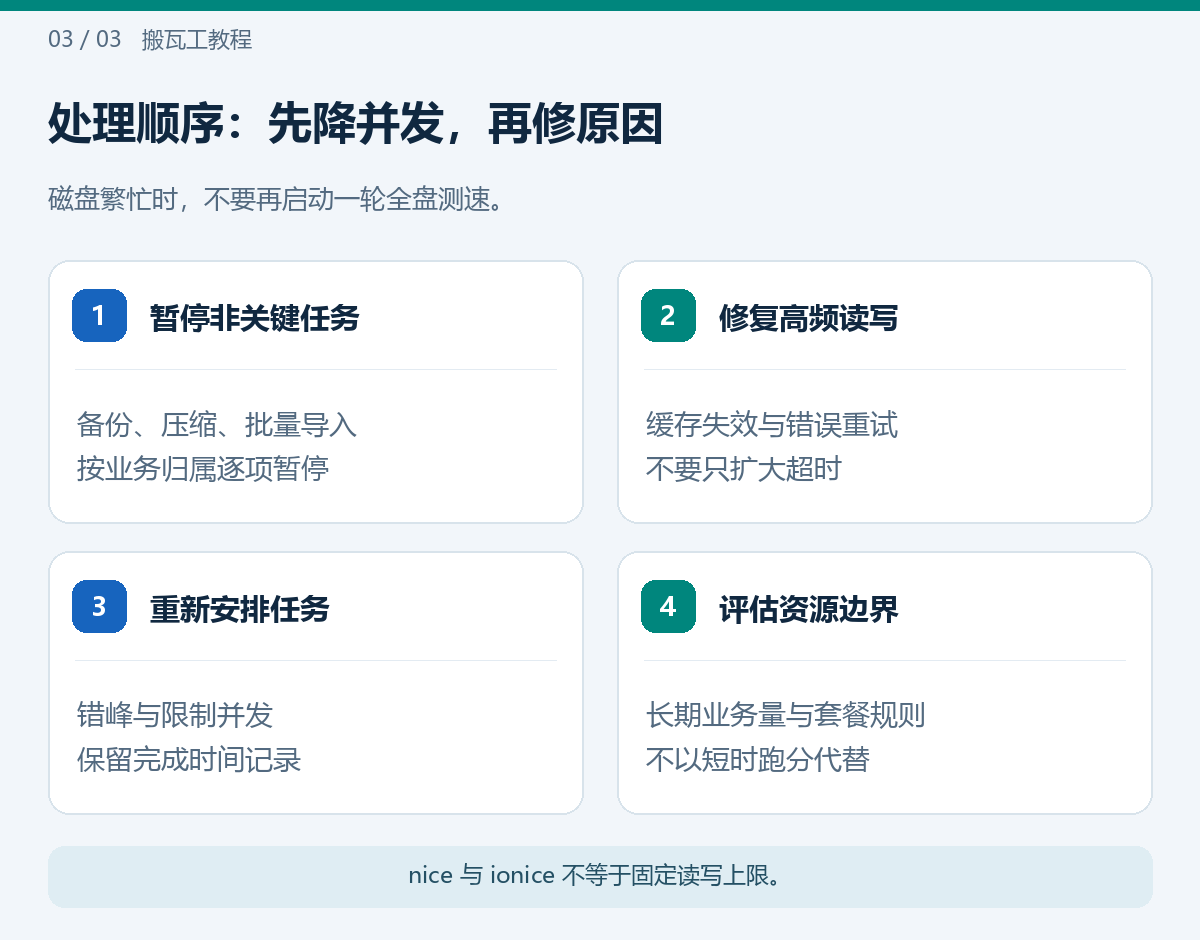Select the heading 重新安排任务
This screenshot has height=940, width=1200.
coord(240,609)
